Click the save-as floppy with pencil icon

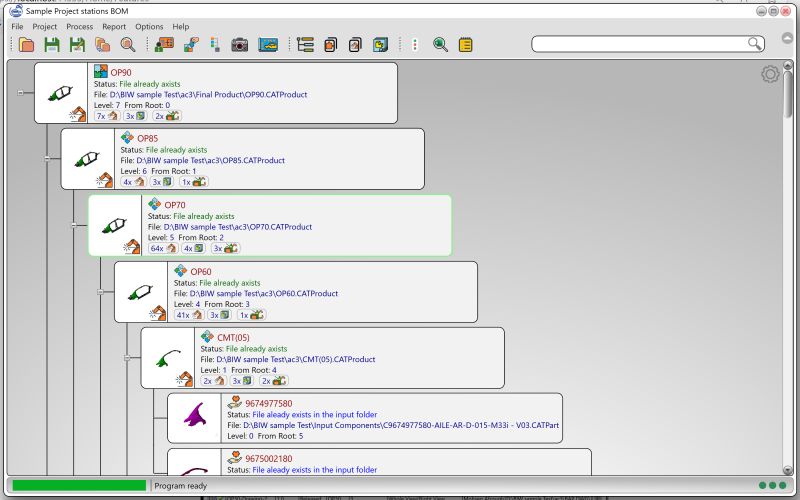tap(78, 45)
